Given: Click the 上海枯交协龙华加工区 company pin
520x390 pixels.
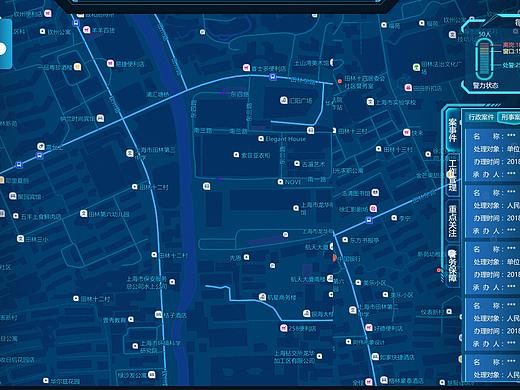Looking at the screenshot, I should coord(319,356).
